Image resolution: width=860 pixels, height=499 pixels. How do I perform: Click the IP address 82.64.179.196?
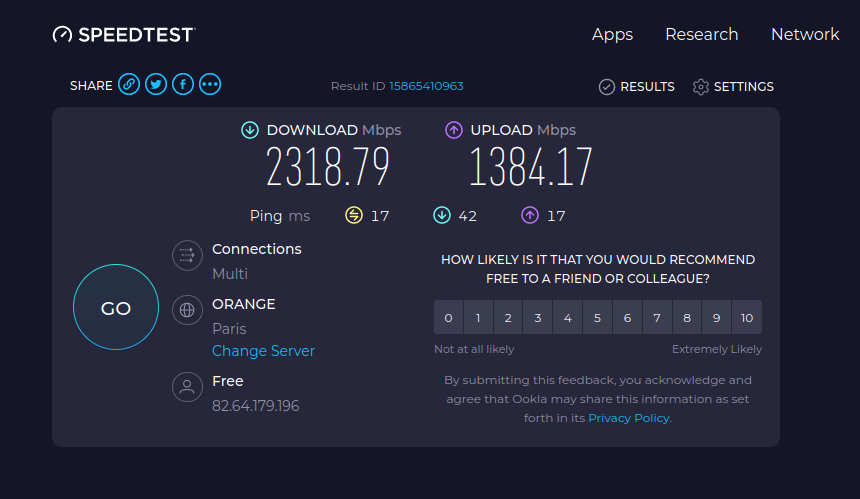tap(256, 406)
